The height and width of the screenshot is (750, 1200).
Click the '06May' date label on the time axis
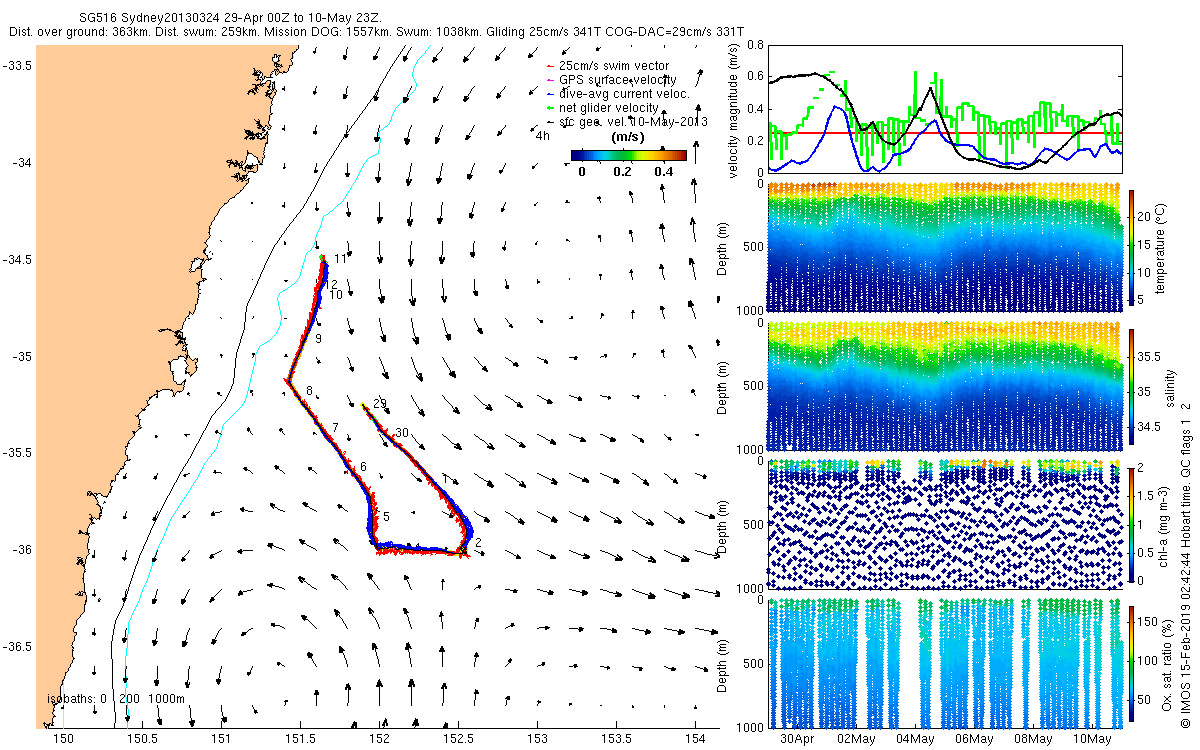pos(975,739)
